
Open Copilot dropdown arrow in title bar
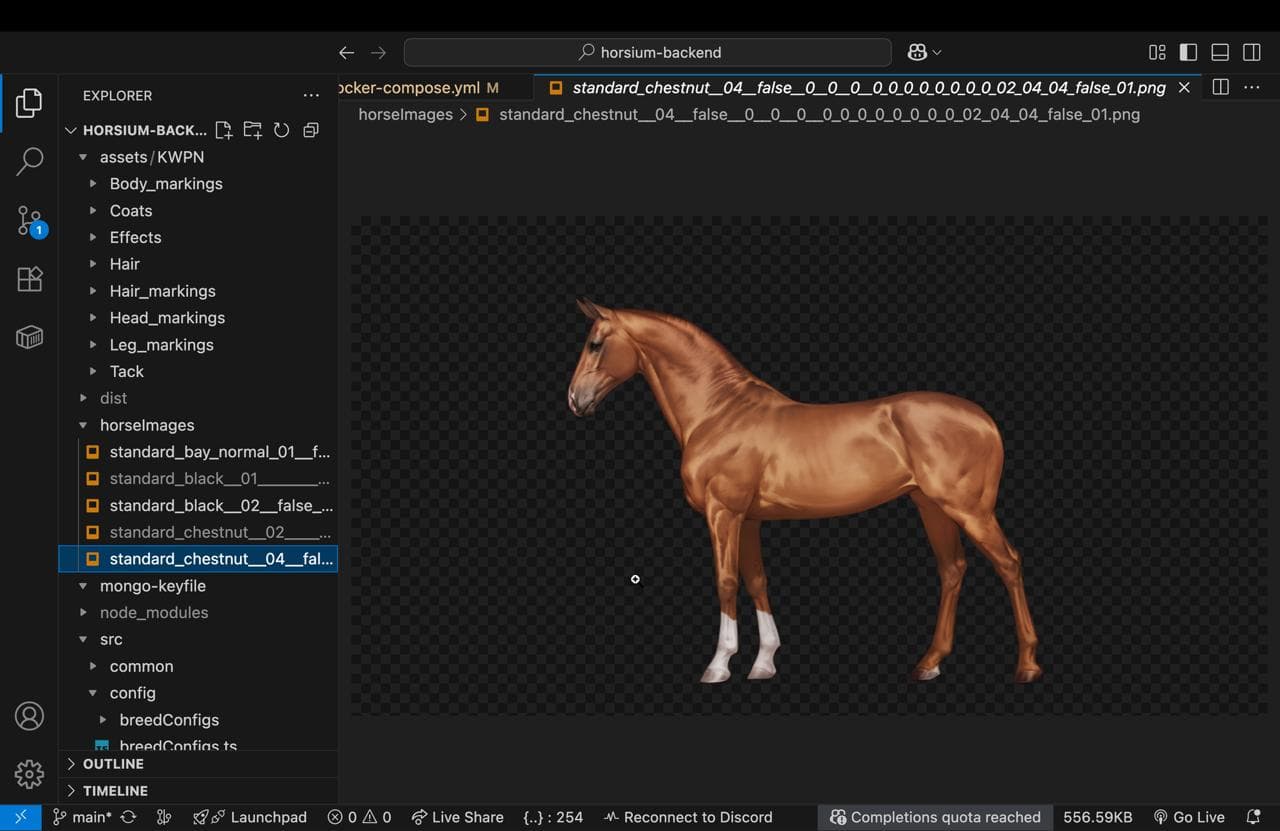coord(937,53)
